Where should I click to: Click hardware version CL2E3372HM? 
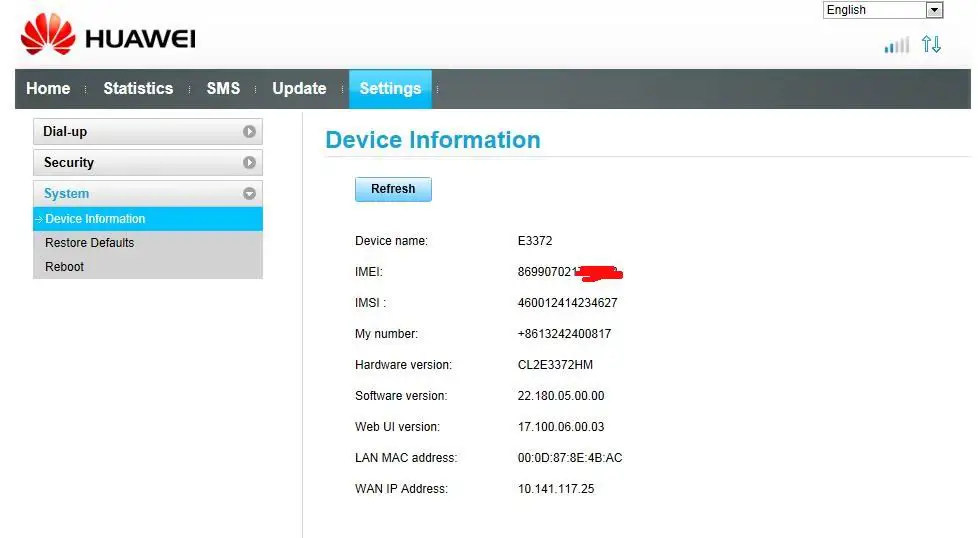[555, 365]
